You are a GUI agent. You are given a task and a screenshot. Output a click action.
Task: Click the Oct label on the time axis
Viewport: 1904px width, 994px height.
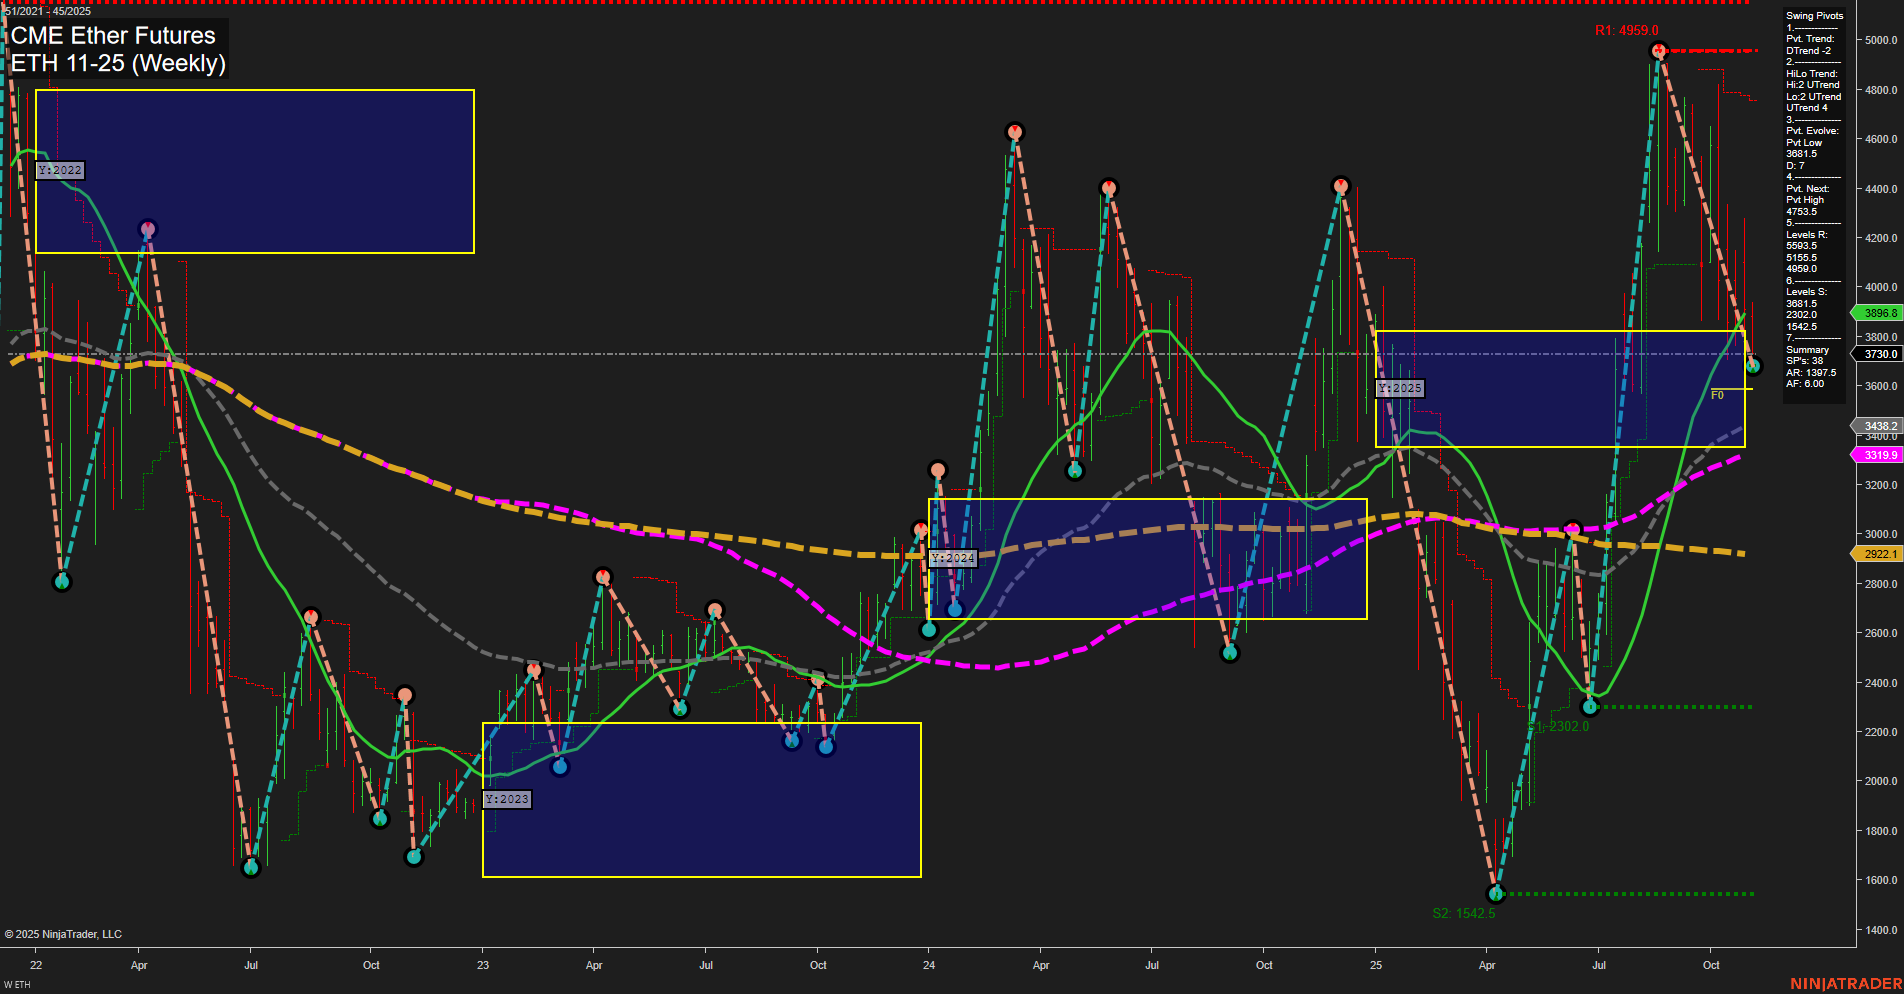[x=1712, y=966]
